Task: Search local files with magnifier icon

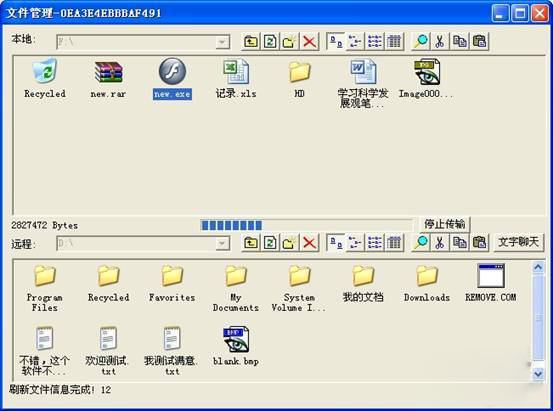Action: (421, 42)
